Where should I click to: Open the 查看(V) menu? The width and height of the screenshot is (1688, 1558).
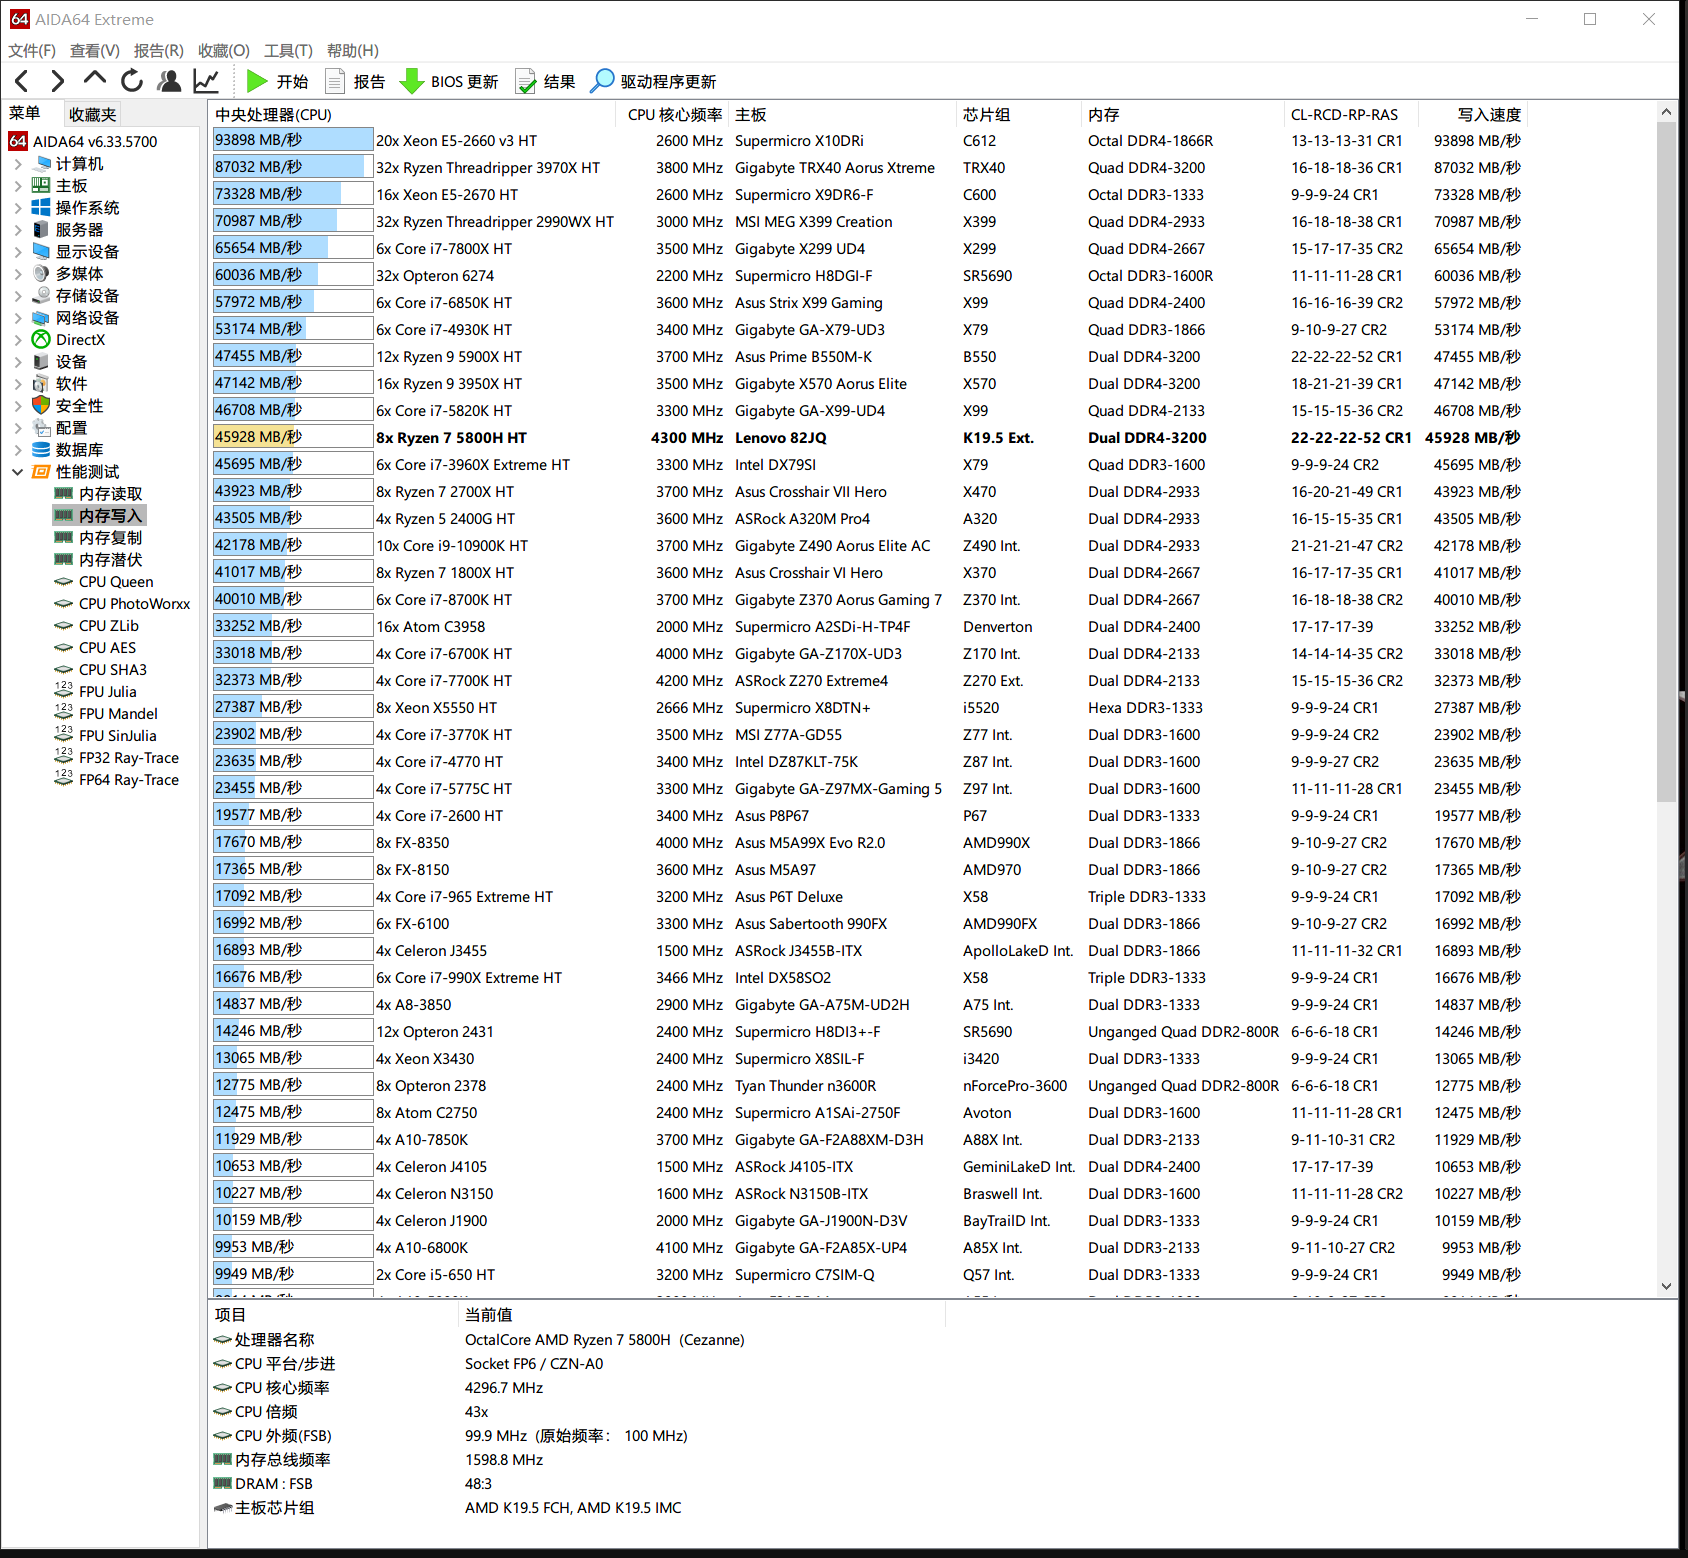click(95, 50)
